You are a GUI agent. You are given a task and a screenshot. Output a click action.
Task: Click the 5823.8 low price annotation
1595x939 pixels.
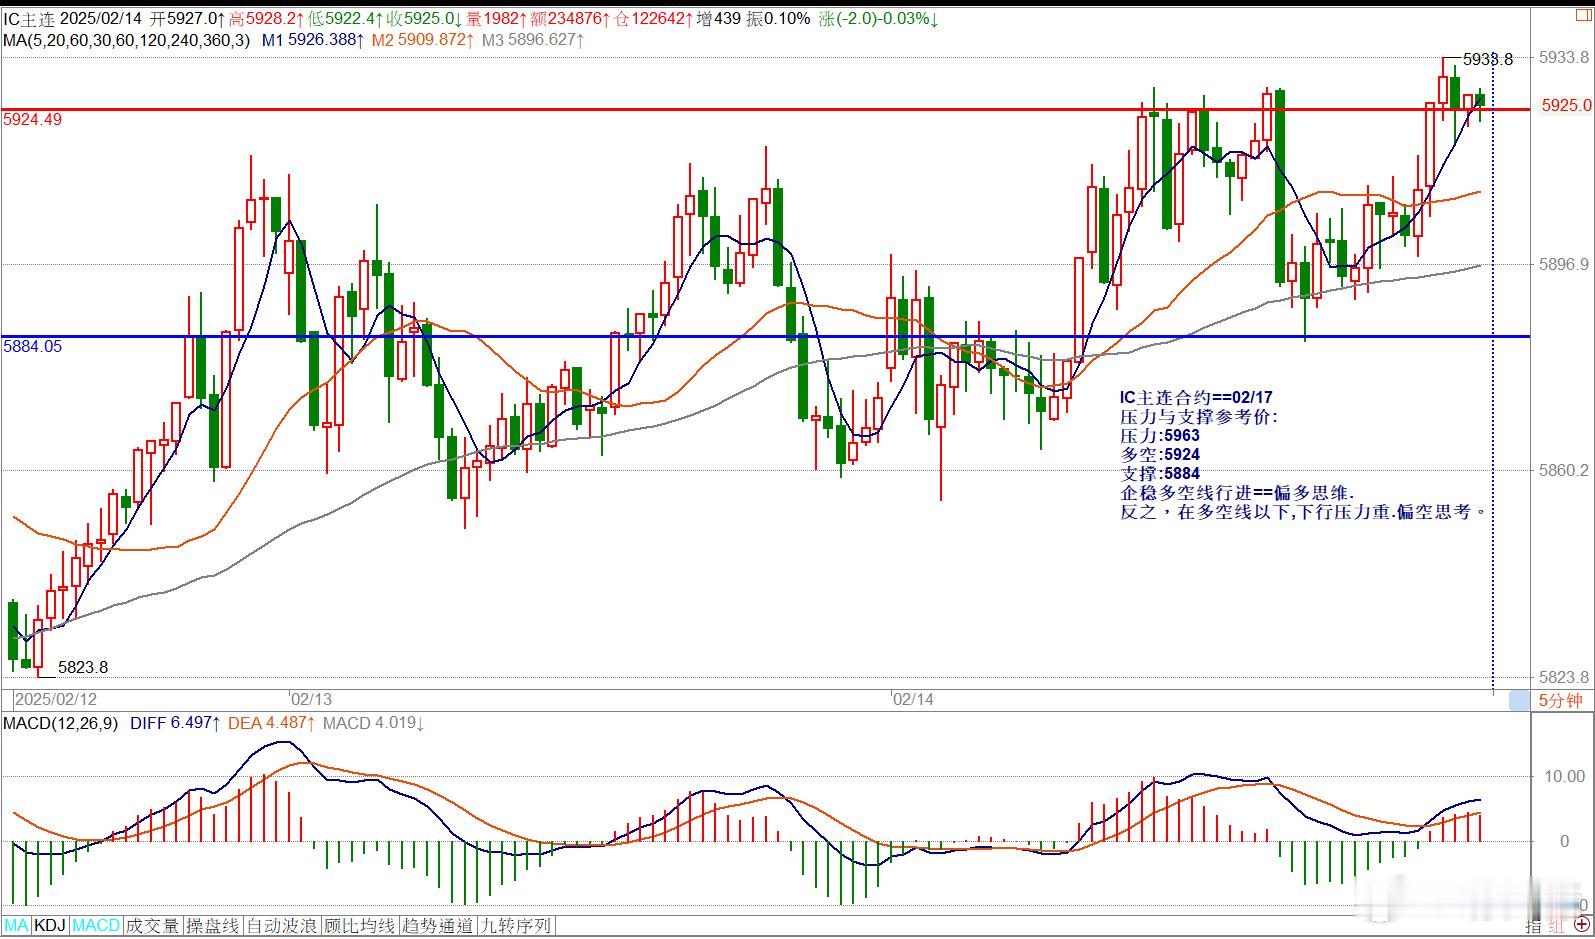point(83,667)
